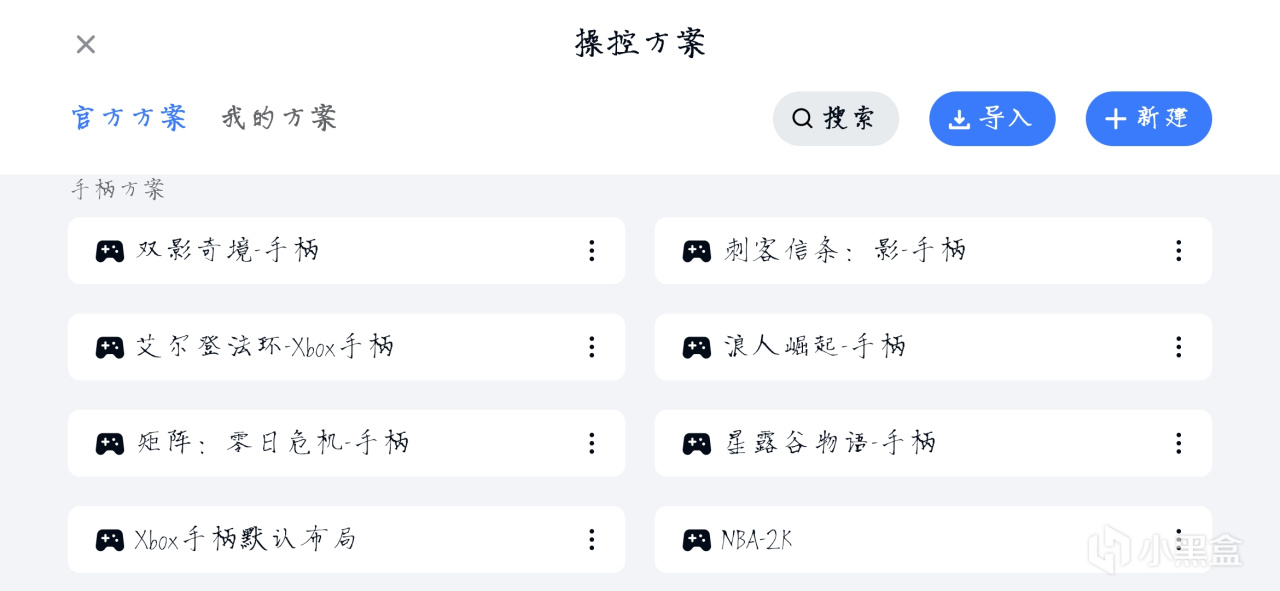Click the 导入 import button
Screen dimensions: 1280x591
[x=992, y=118]
